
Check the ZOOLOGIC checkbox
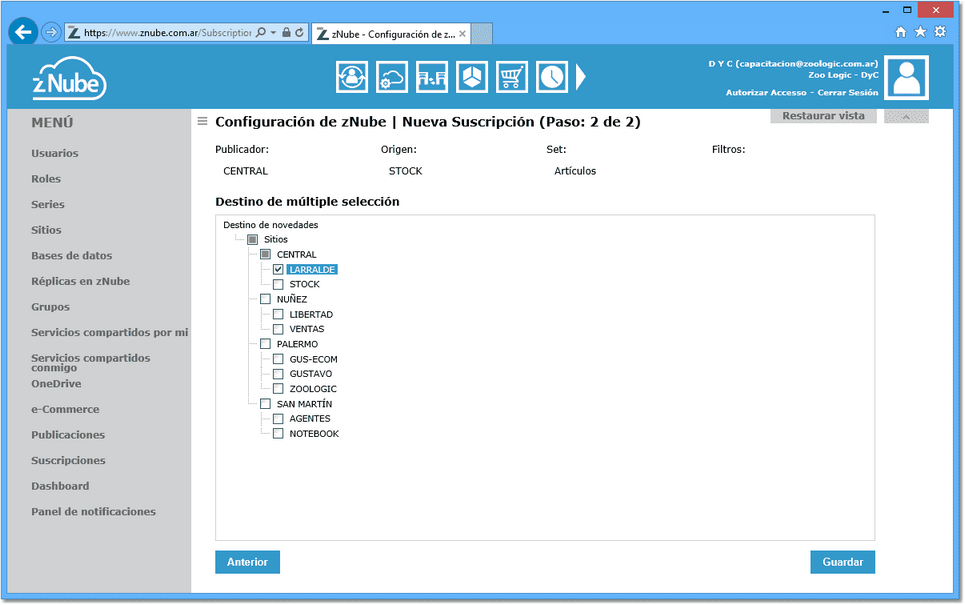278,389
